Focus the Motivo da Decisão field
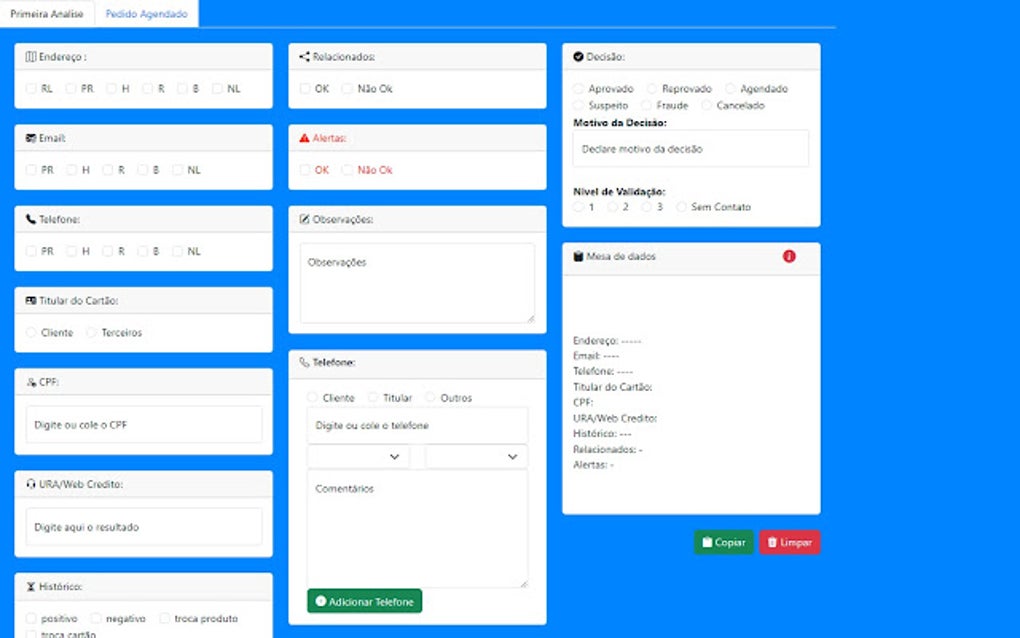 (x=691, y=149)
